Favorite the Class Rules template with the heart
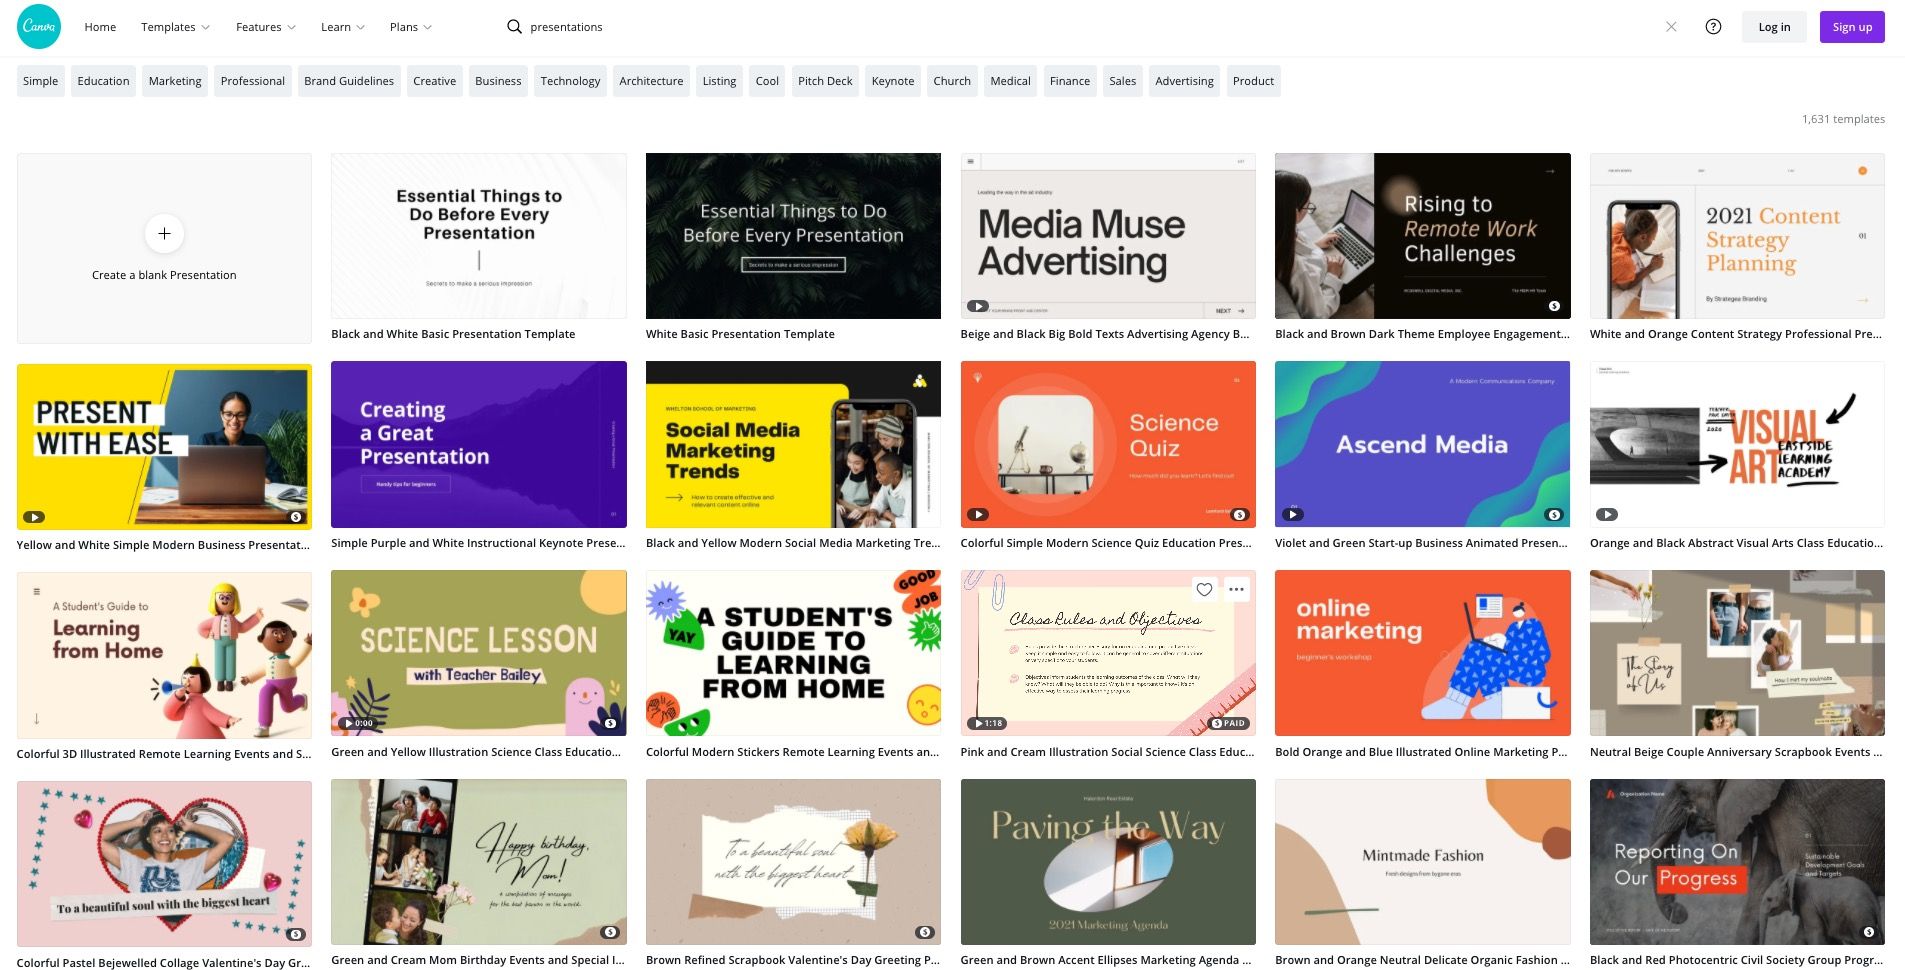1905x970 pixels. click(x=1203, y=590)
